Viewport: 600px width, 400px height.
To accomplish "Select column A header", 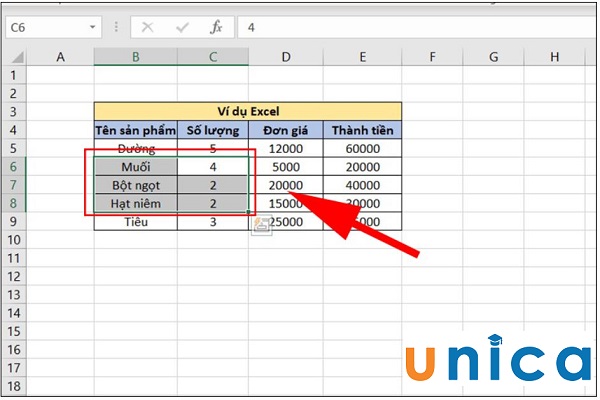I will 60,57.
